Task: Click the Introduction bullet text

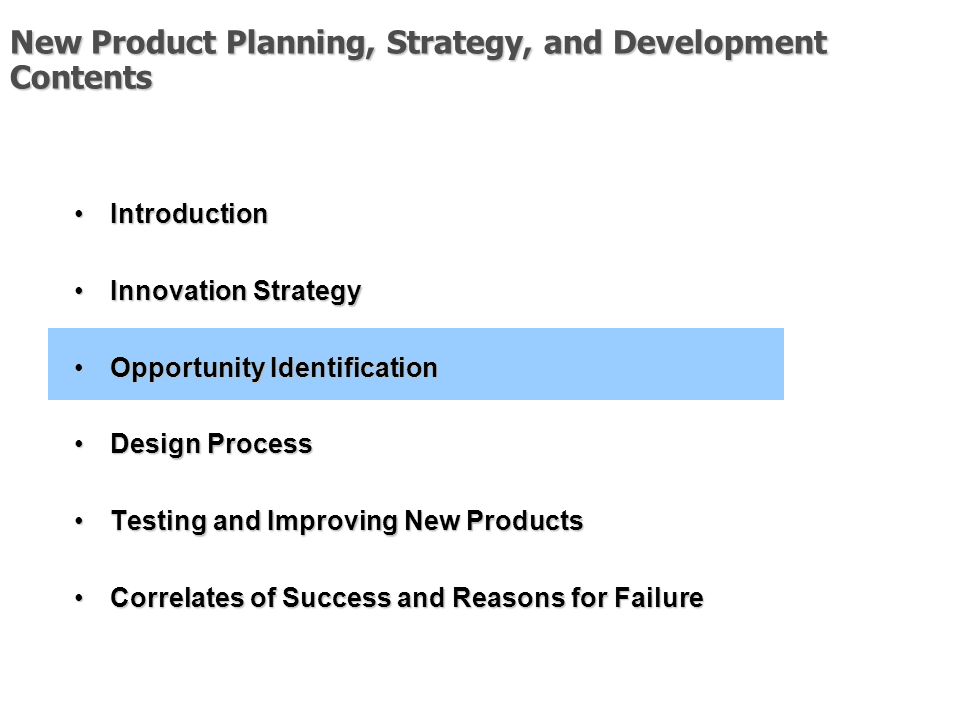Action: coord(189,214)
